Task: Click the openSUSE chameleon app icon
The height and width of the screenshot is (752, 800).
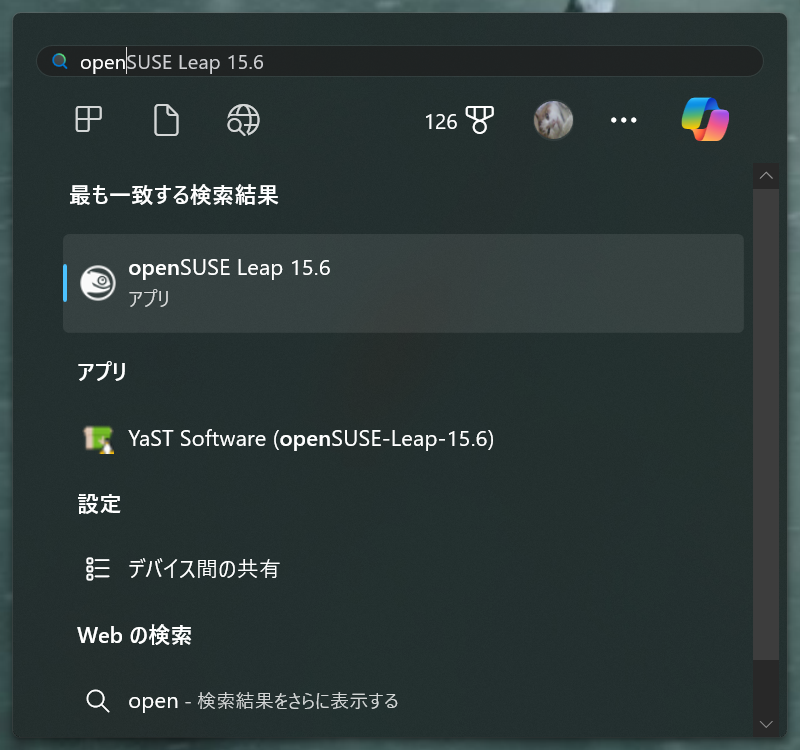Action: (x=99, y=282)
